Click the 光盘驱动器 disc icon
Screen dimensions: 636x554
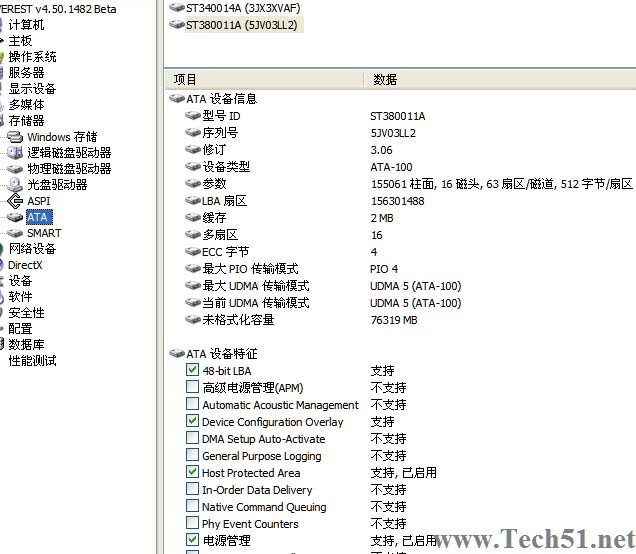[x=15, y=185]
